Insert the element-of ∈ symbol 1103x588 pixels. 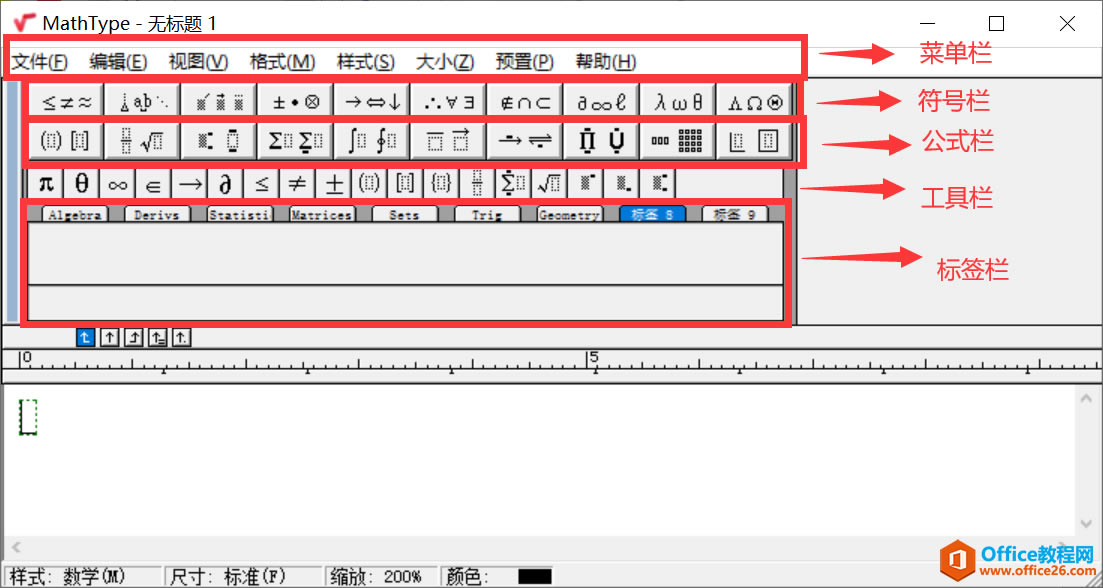pyautogui.click(x=152, y=183)
